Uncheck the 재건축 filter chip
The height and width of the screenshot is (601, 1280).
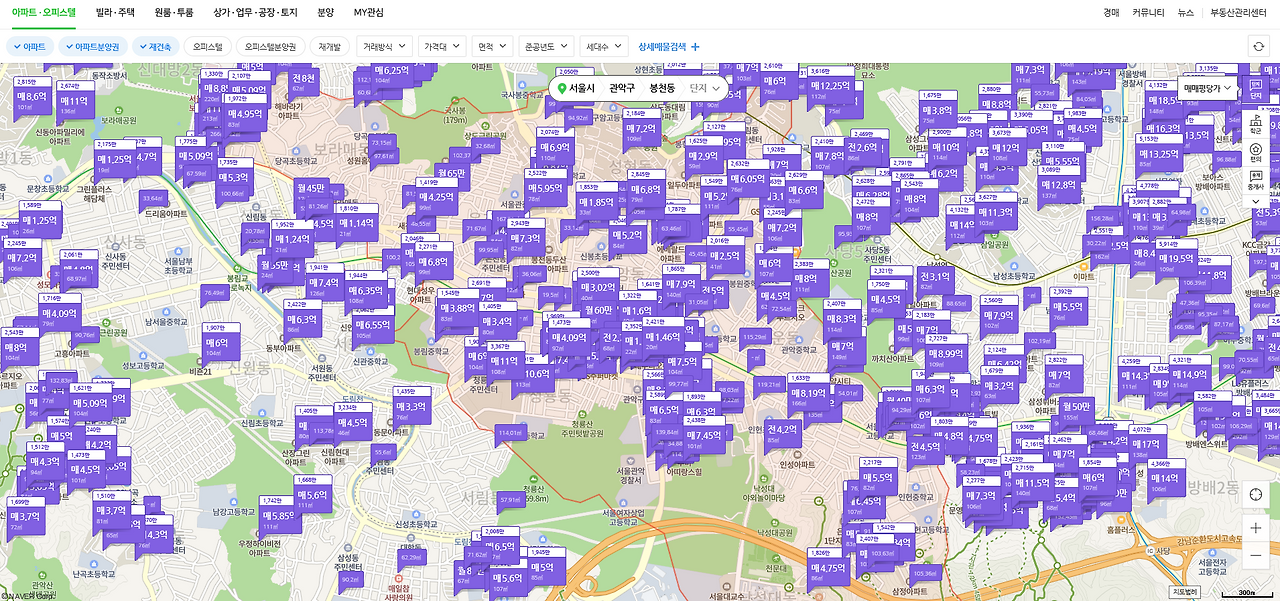point(155,46)
